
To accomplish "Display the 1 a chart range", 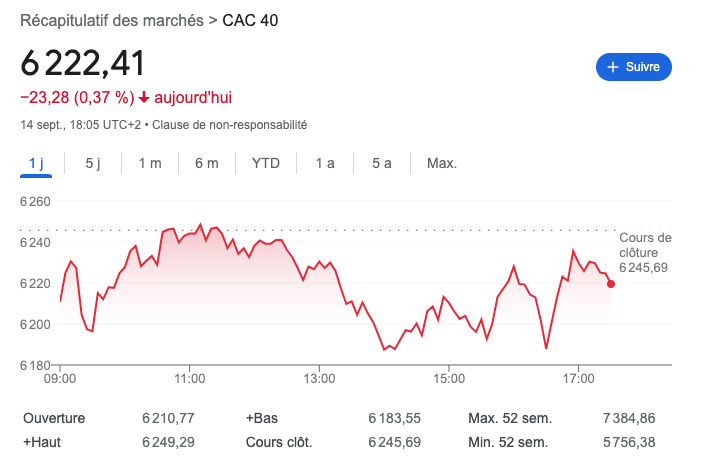I will 325,163.
